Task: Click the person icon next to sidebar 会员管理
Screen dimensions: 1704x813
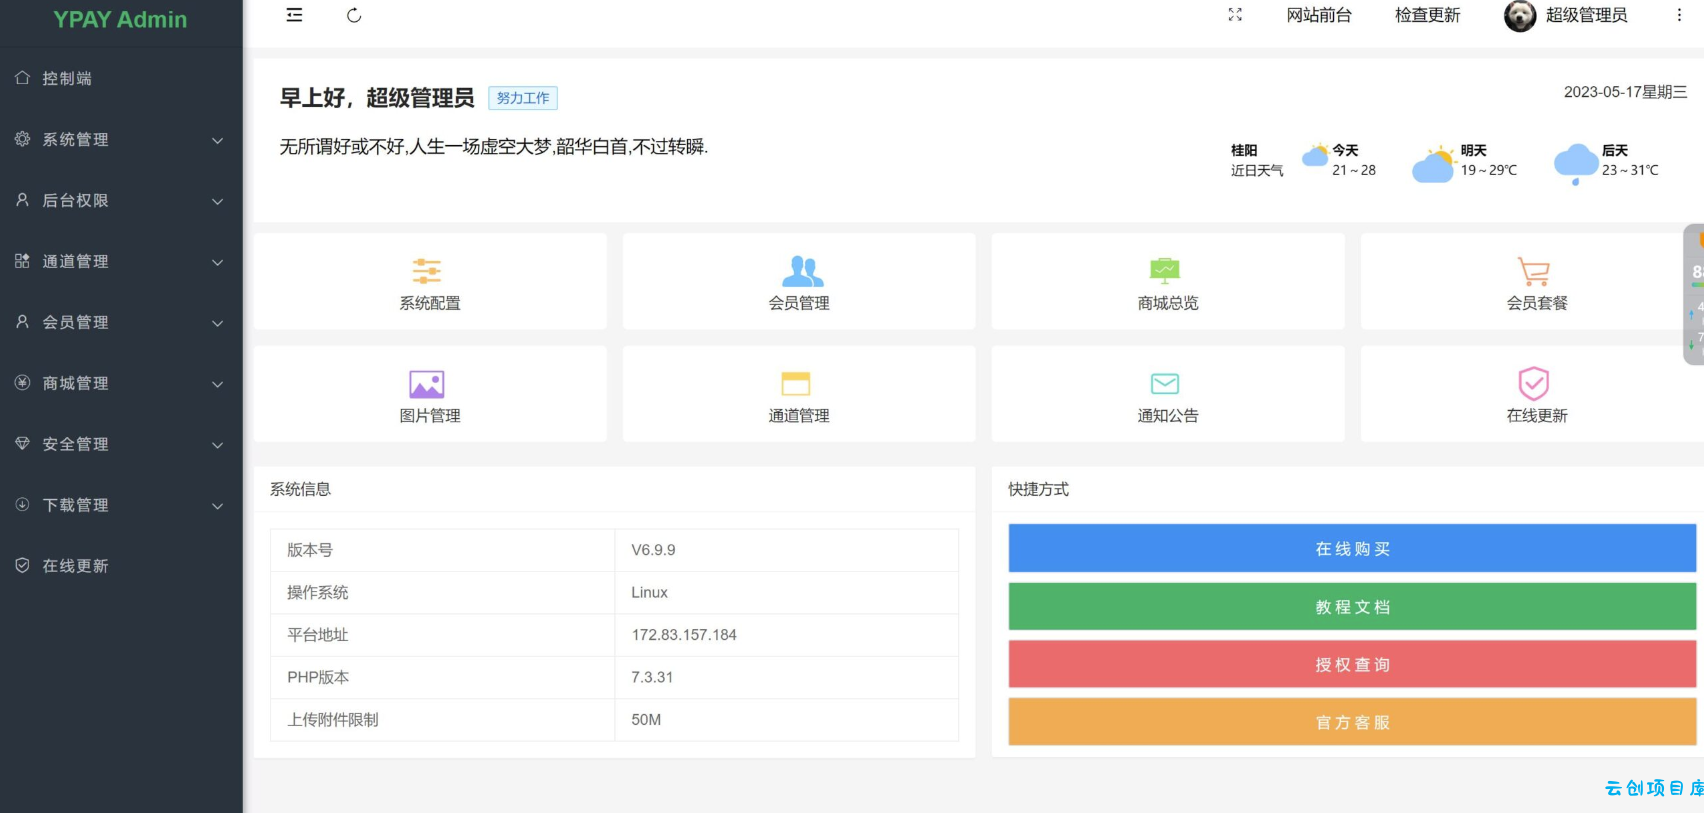Action: [22, 321]
